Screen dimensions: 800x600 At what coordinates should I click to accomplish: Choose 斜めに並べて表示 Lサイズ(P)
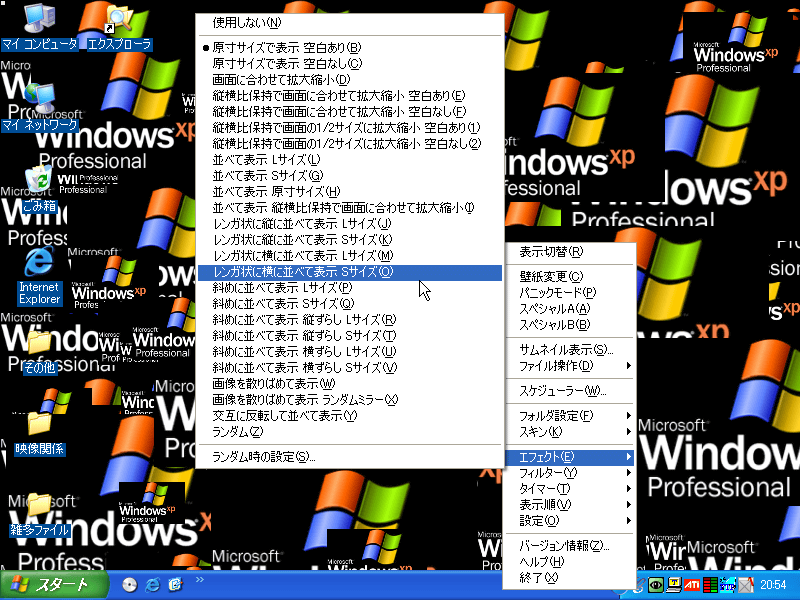click(350, 288)
